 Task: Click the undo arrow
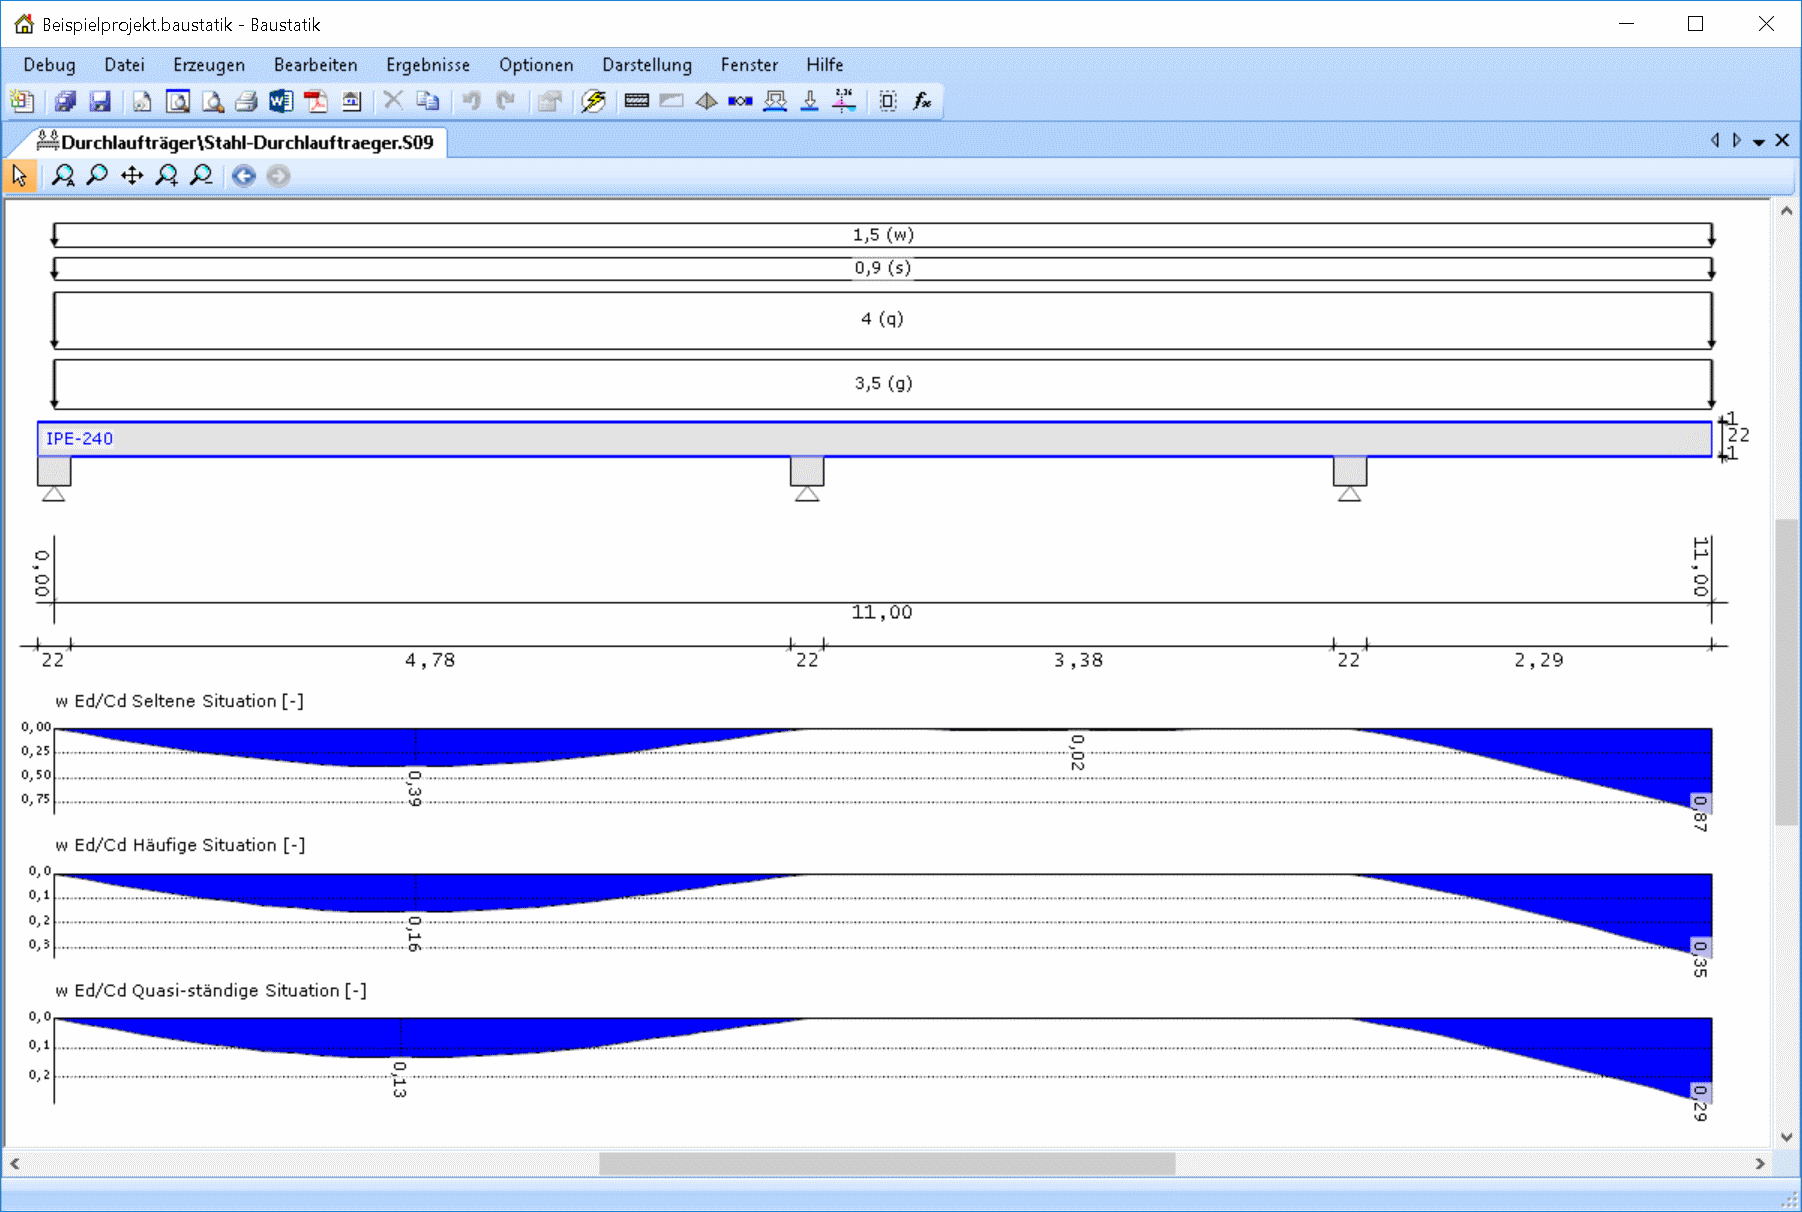coord(471,100)
